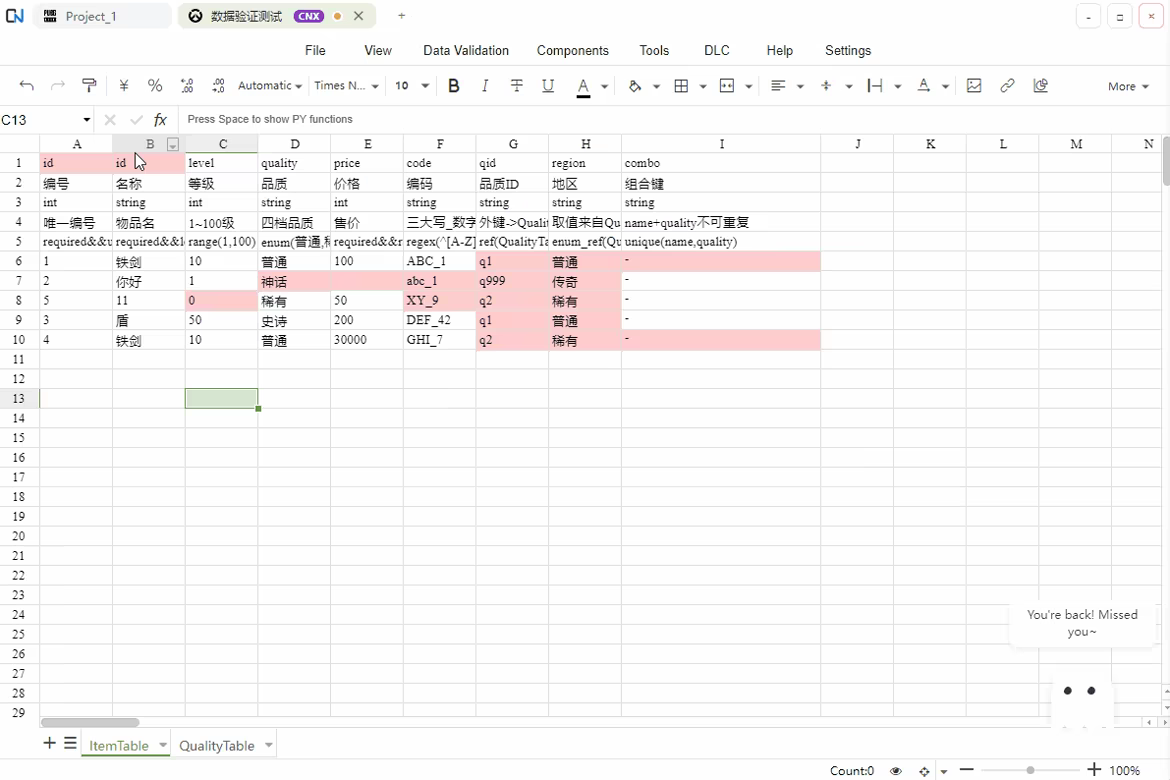Image resolution: width=1170 pixels, height=780 pixels.
Task: Open a new tab with plus button
Action: click(401, 16)
